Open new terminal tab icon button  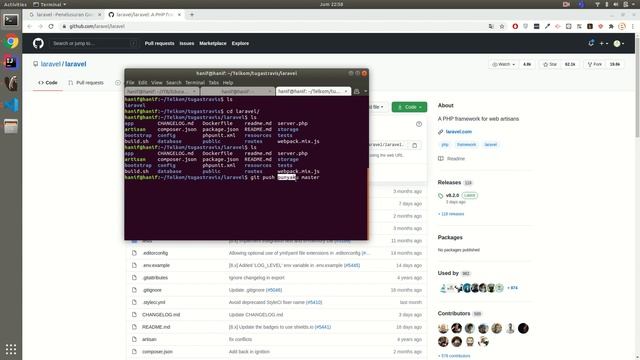click(356, 91)
